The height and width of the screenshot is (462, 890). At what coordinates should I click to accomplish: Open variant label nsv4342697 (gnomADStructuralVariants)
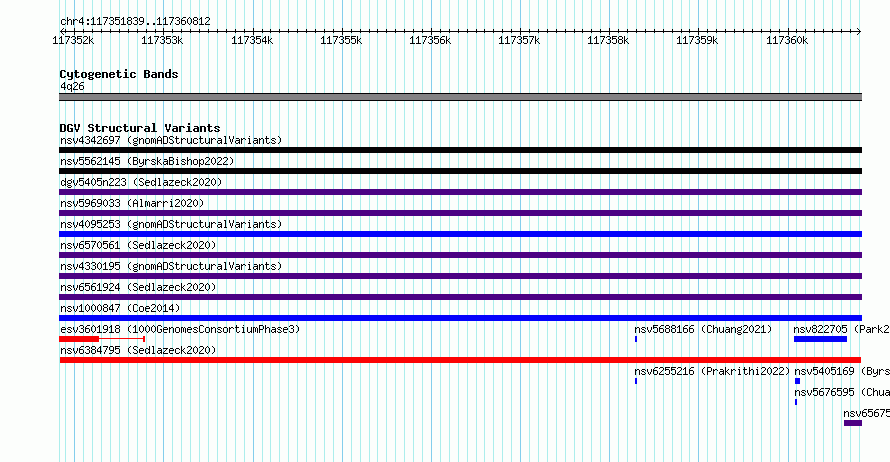click(x=171, y=140)
